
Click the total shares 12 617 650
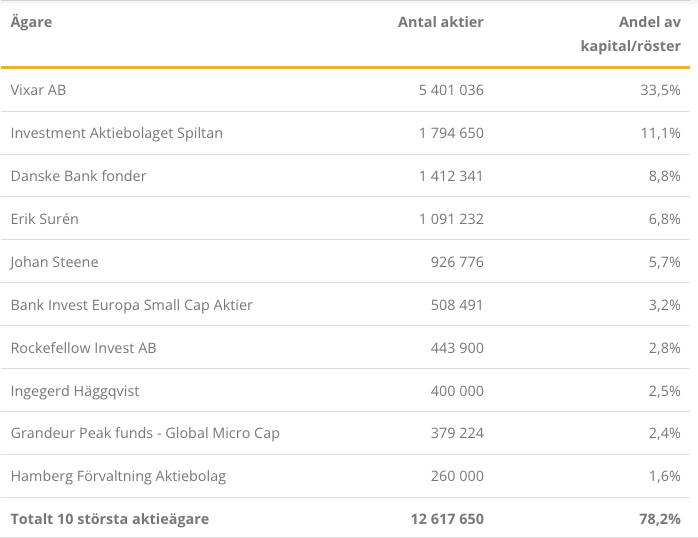[x=447, y=519]
